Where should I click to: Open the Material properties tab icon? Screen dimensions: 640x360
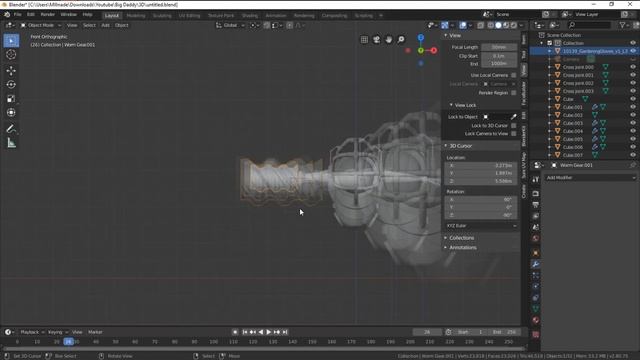pyautogui.click(x=536, y=320)
